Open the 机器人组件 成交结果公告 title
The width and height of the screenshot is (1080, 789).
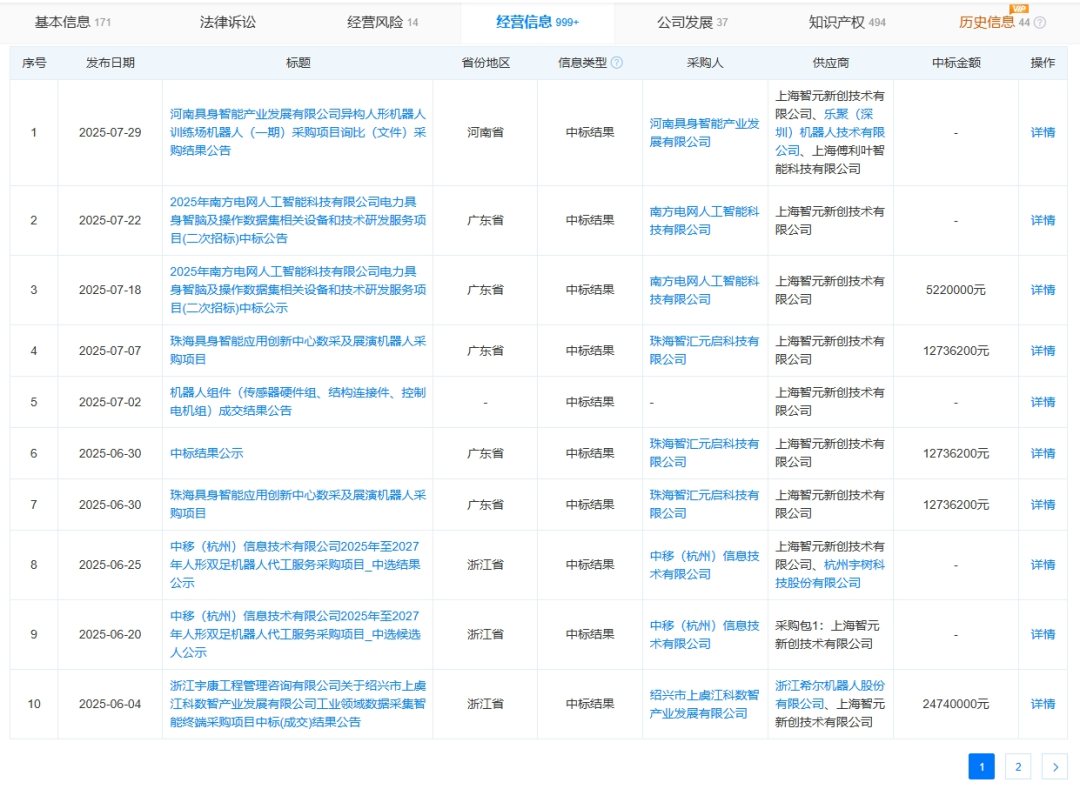point(298,401)
